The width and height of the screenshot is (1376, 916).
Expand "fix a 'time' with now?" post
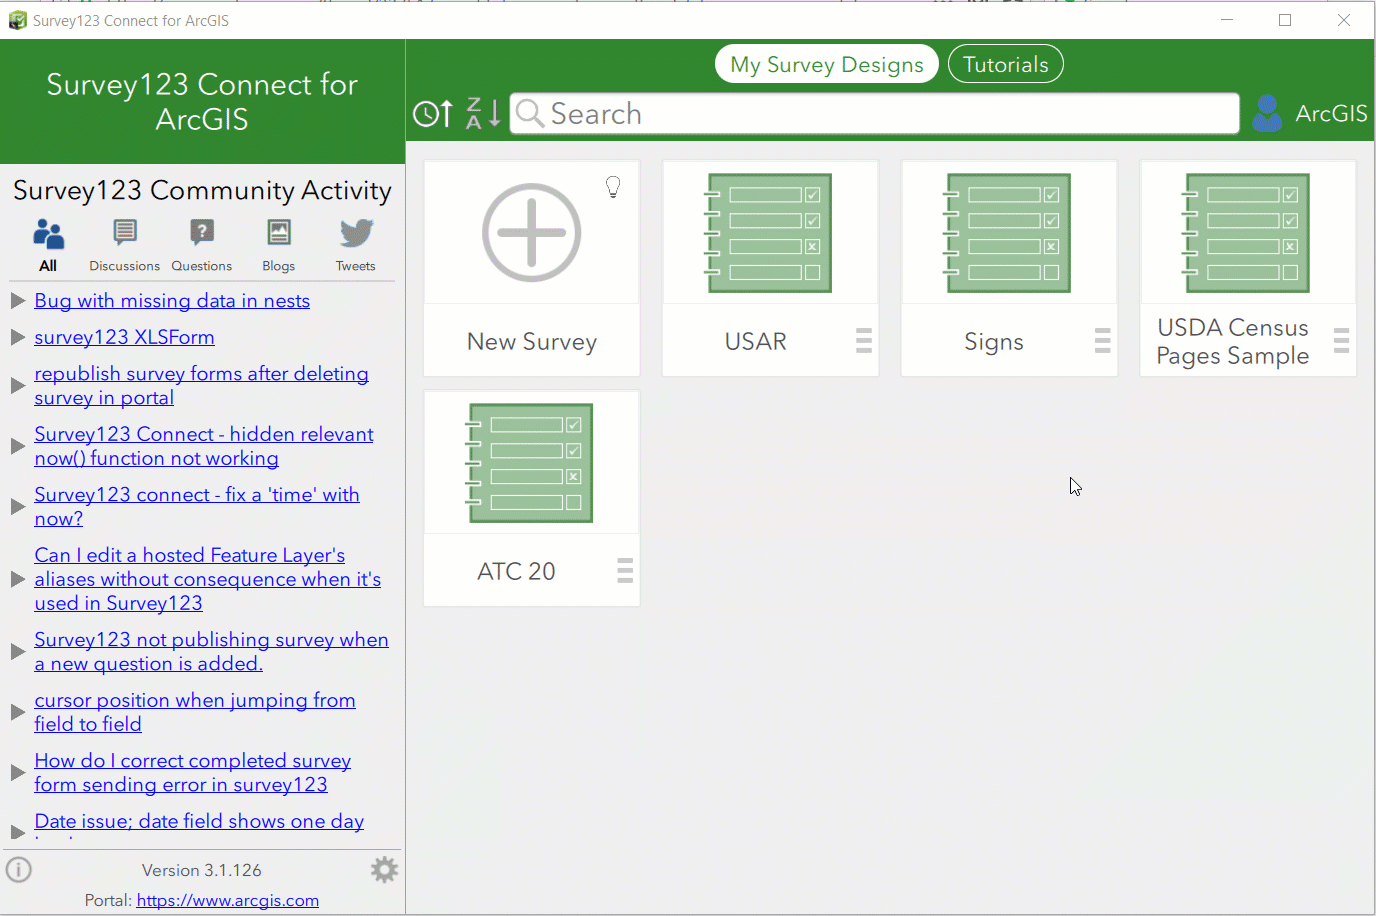(17, 506)
